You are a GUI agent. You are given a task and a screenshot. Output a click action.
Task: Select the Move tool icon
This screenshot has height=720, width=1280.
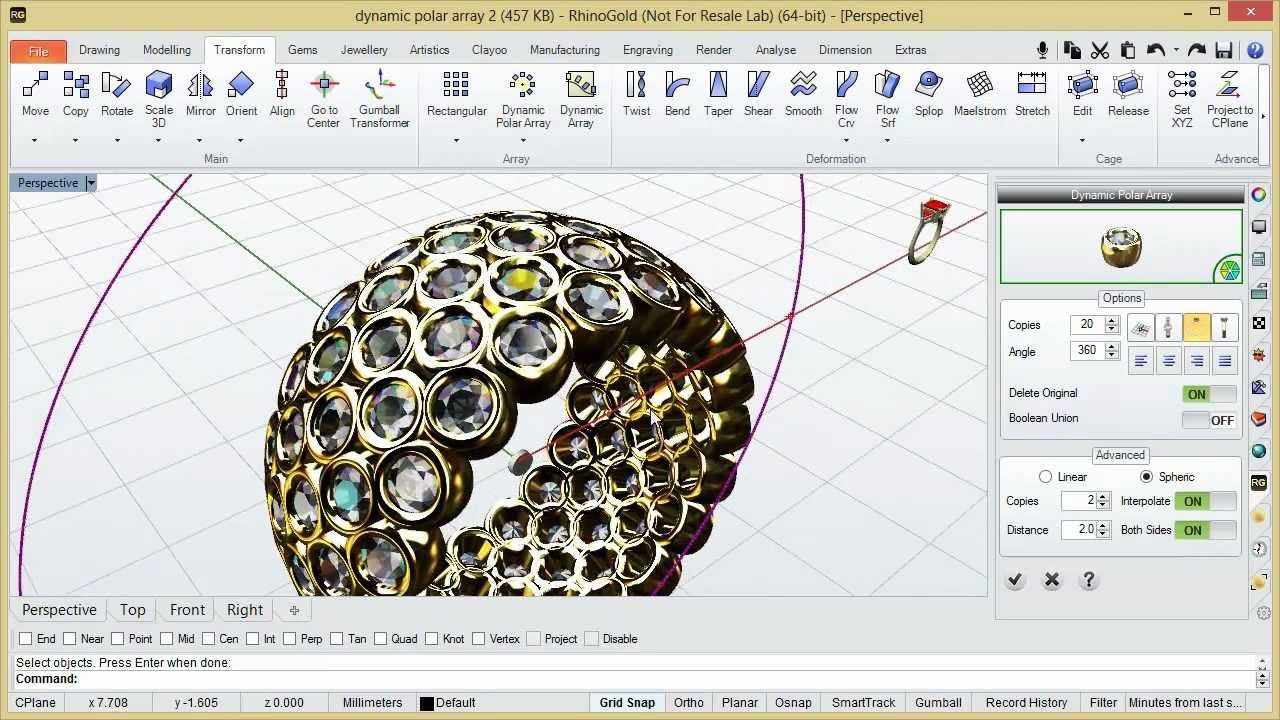35,86
